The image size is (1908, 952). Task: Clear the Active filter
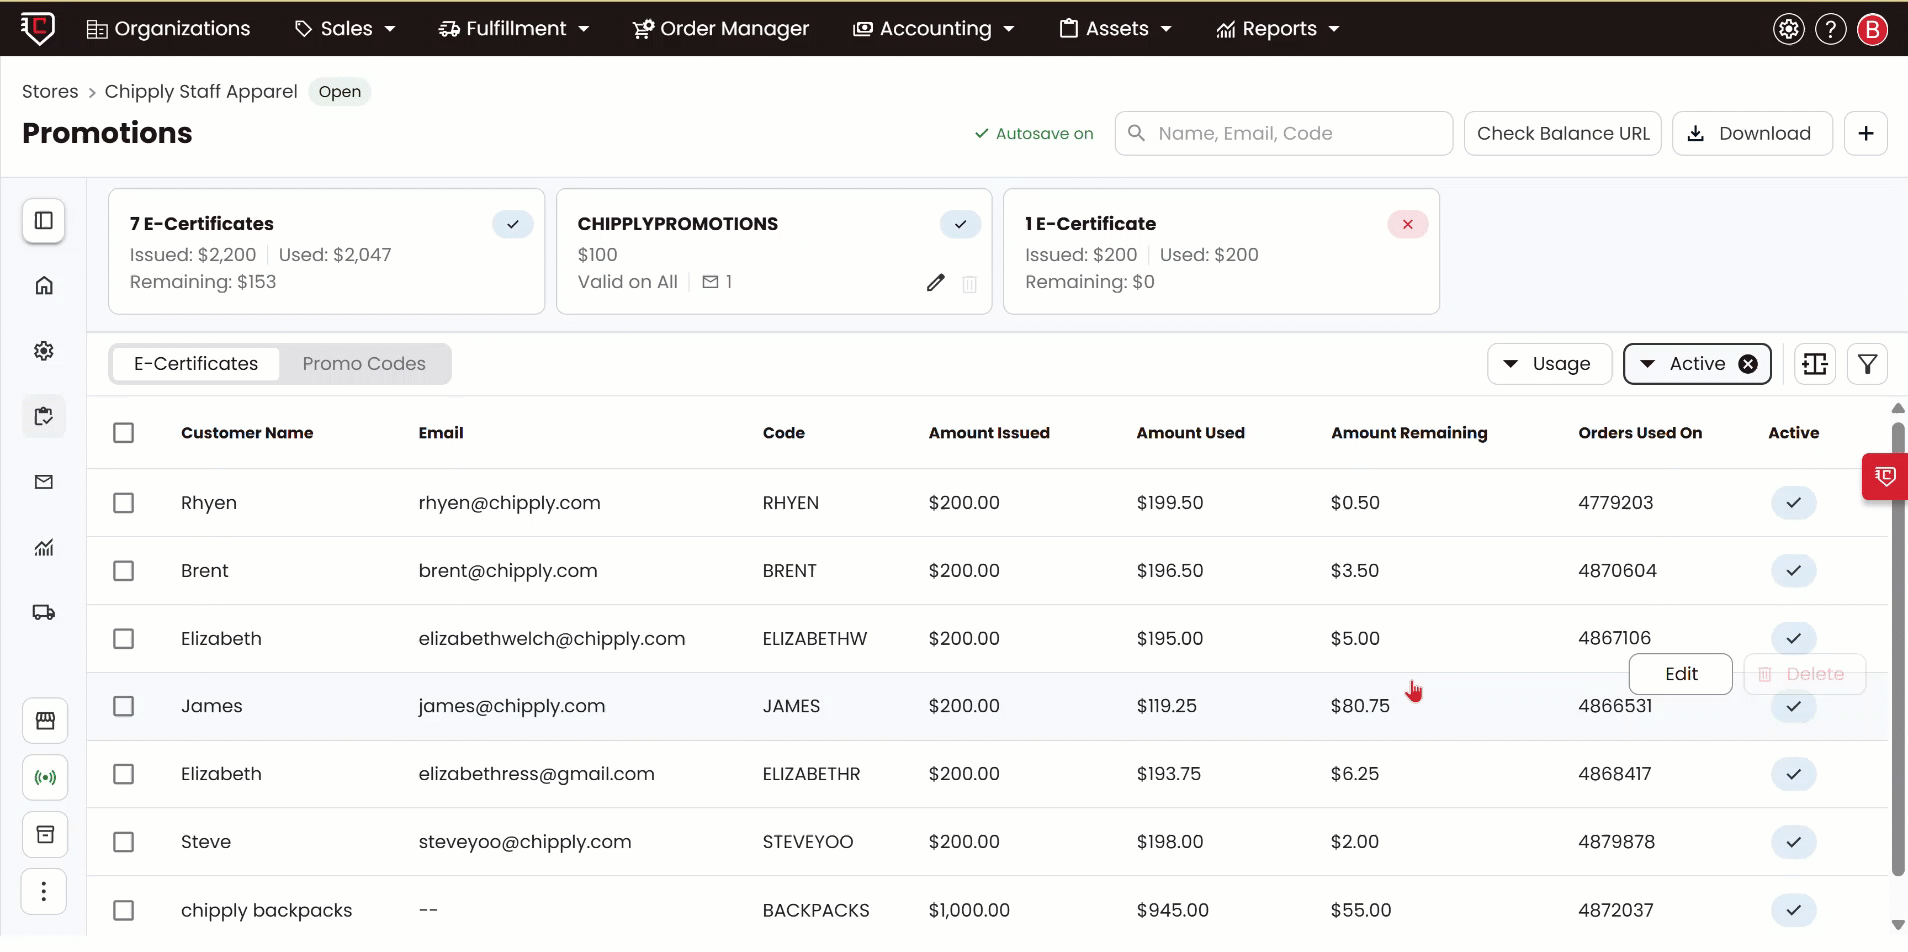pyautogui.click(x=1748, y=364)
